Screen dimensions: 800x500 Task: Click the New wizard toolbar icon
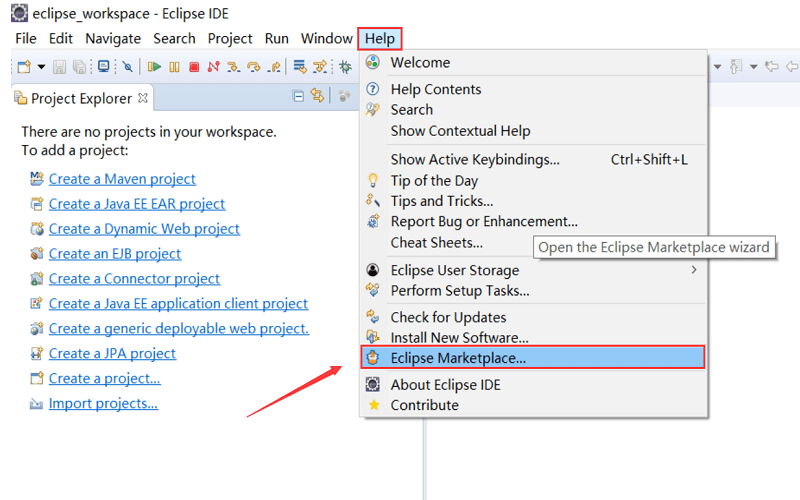pos(24,67)
